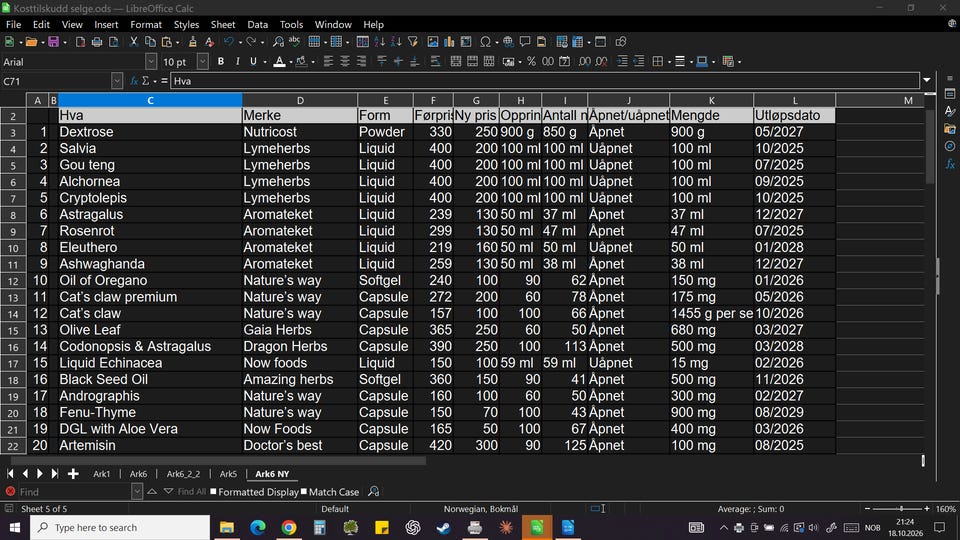Click the Cut scissors icon

click(x=133, y=42)
